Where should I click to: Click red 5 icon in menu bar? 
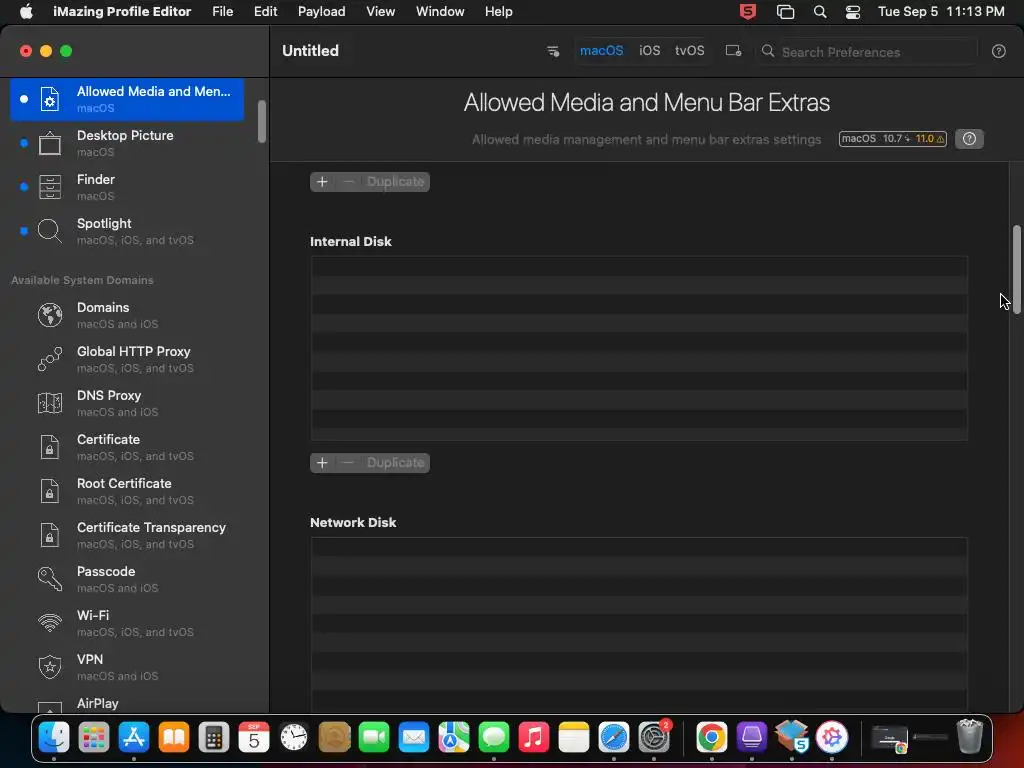pos(748,12)
